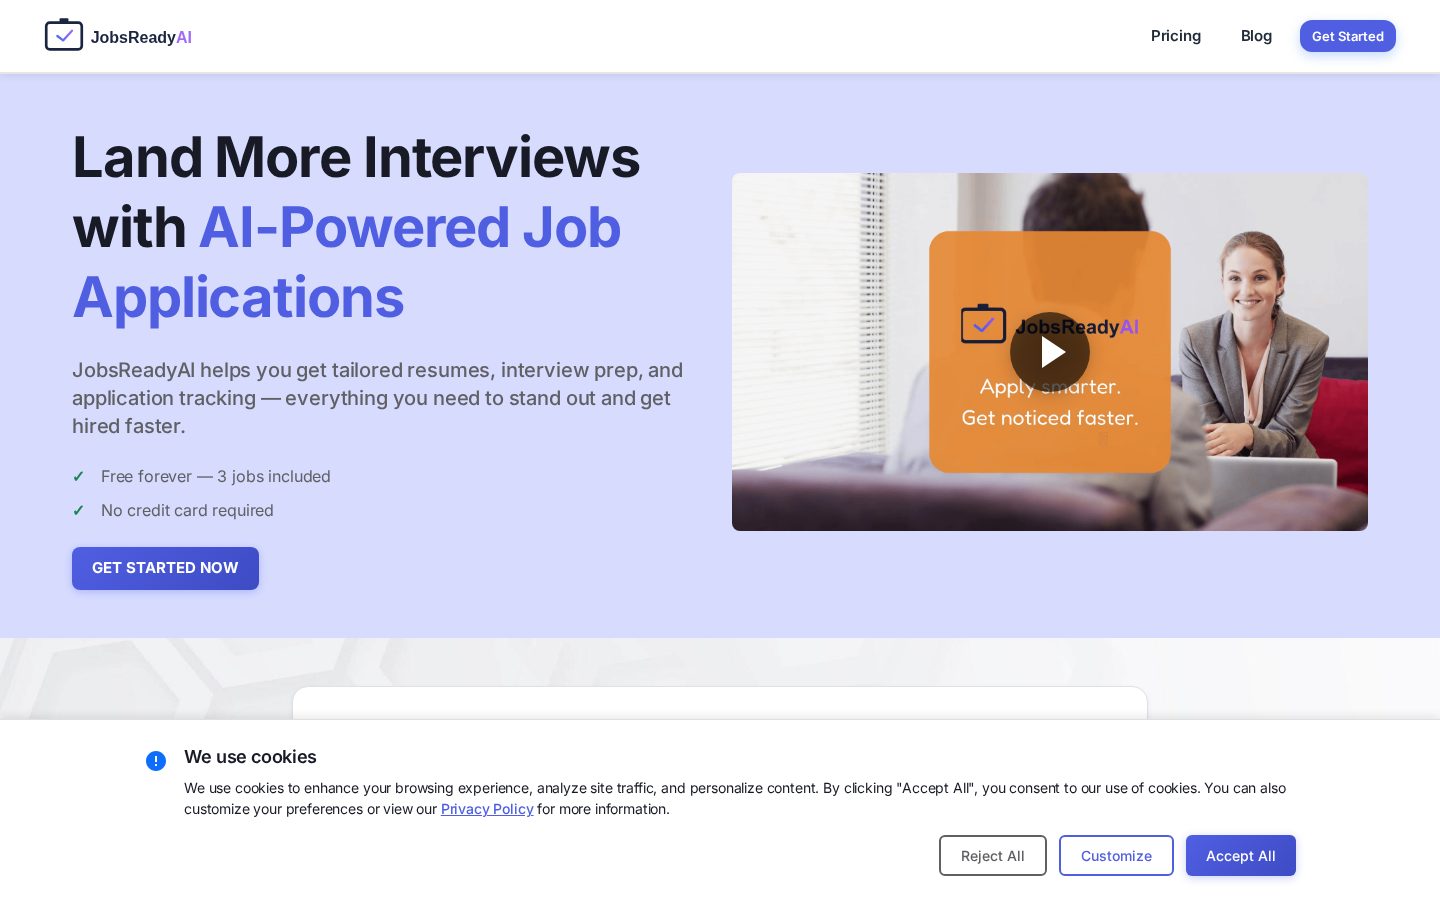The height and width of the screenshot is (900, 1440).
Task: Open the Blog from the navigation
Action: pyautogui.click(x=1256, y=36)
